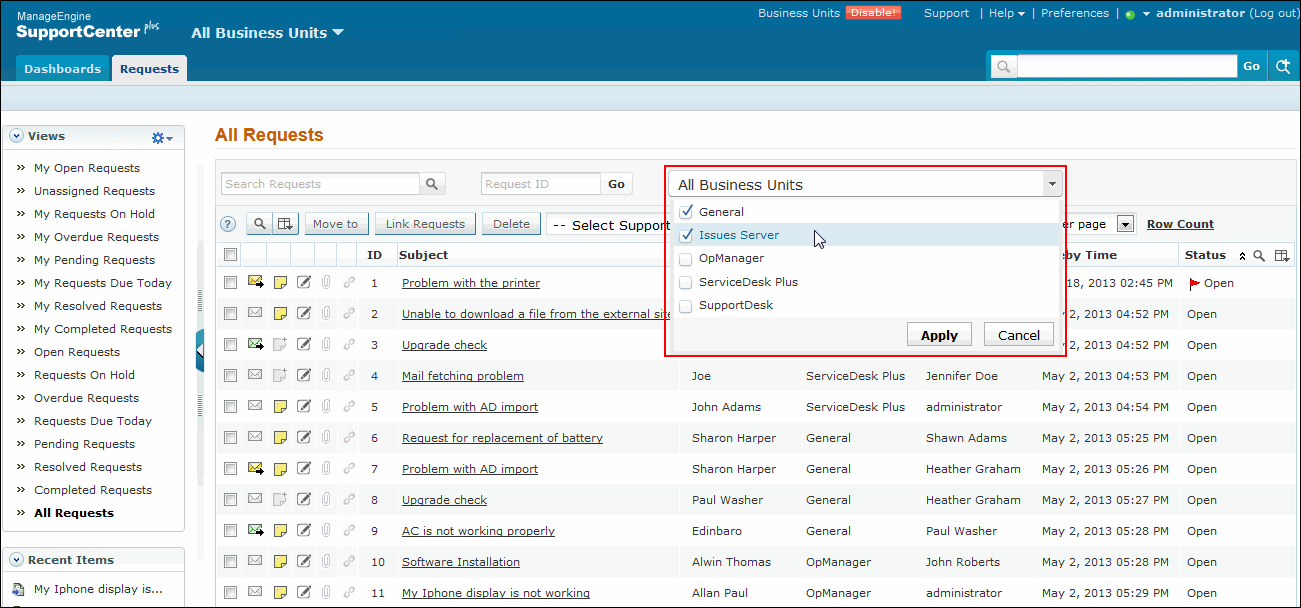Viewport: 1301px width, 608px height.
Task: Click the red Disable! button
Action: pos(873,13)
